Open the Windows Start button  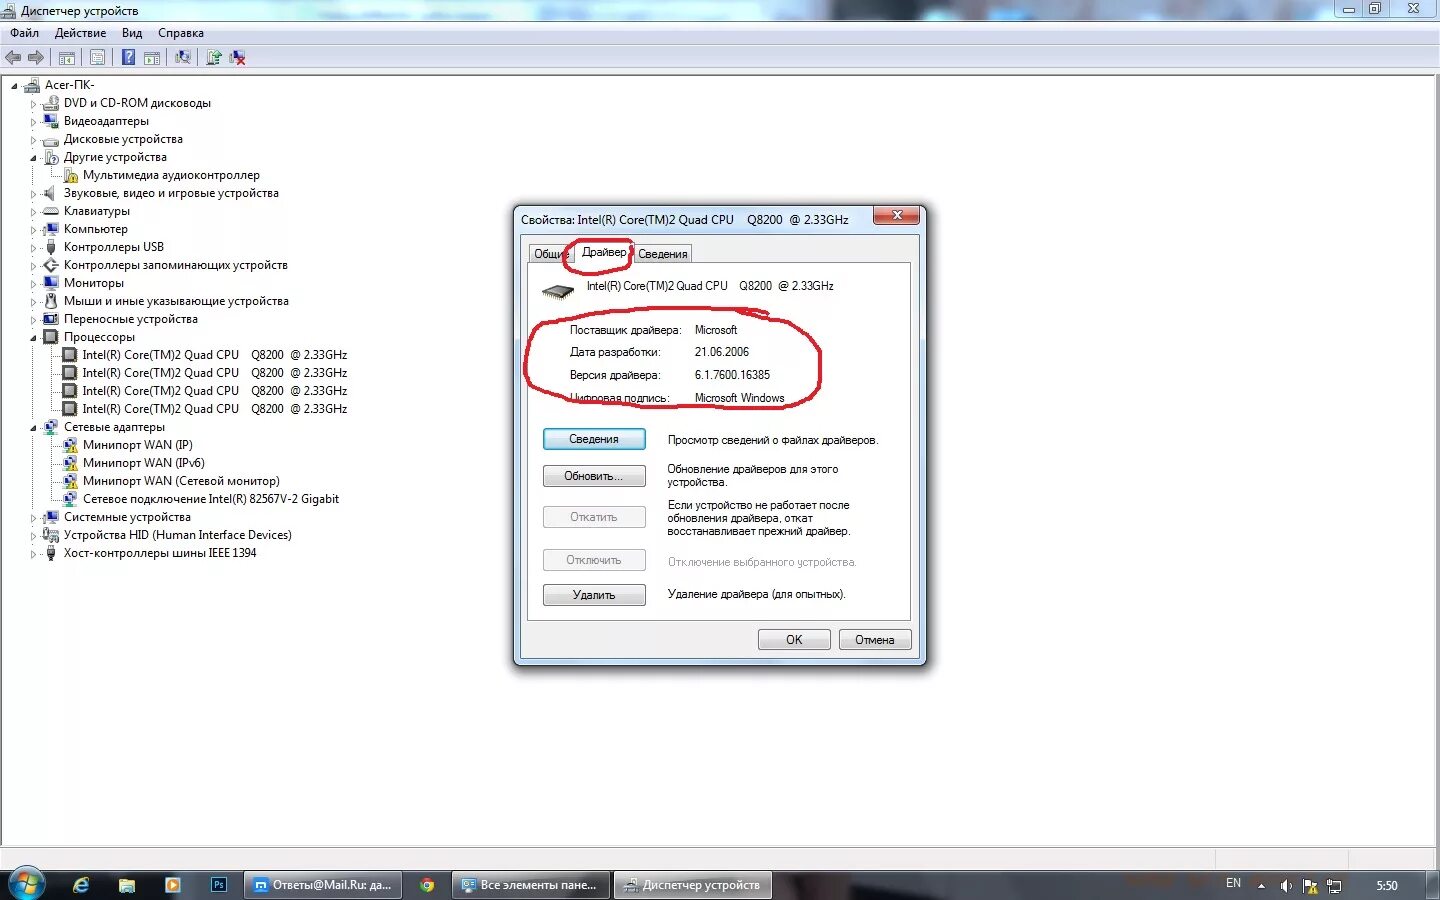click(25, 885)
